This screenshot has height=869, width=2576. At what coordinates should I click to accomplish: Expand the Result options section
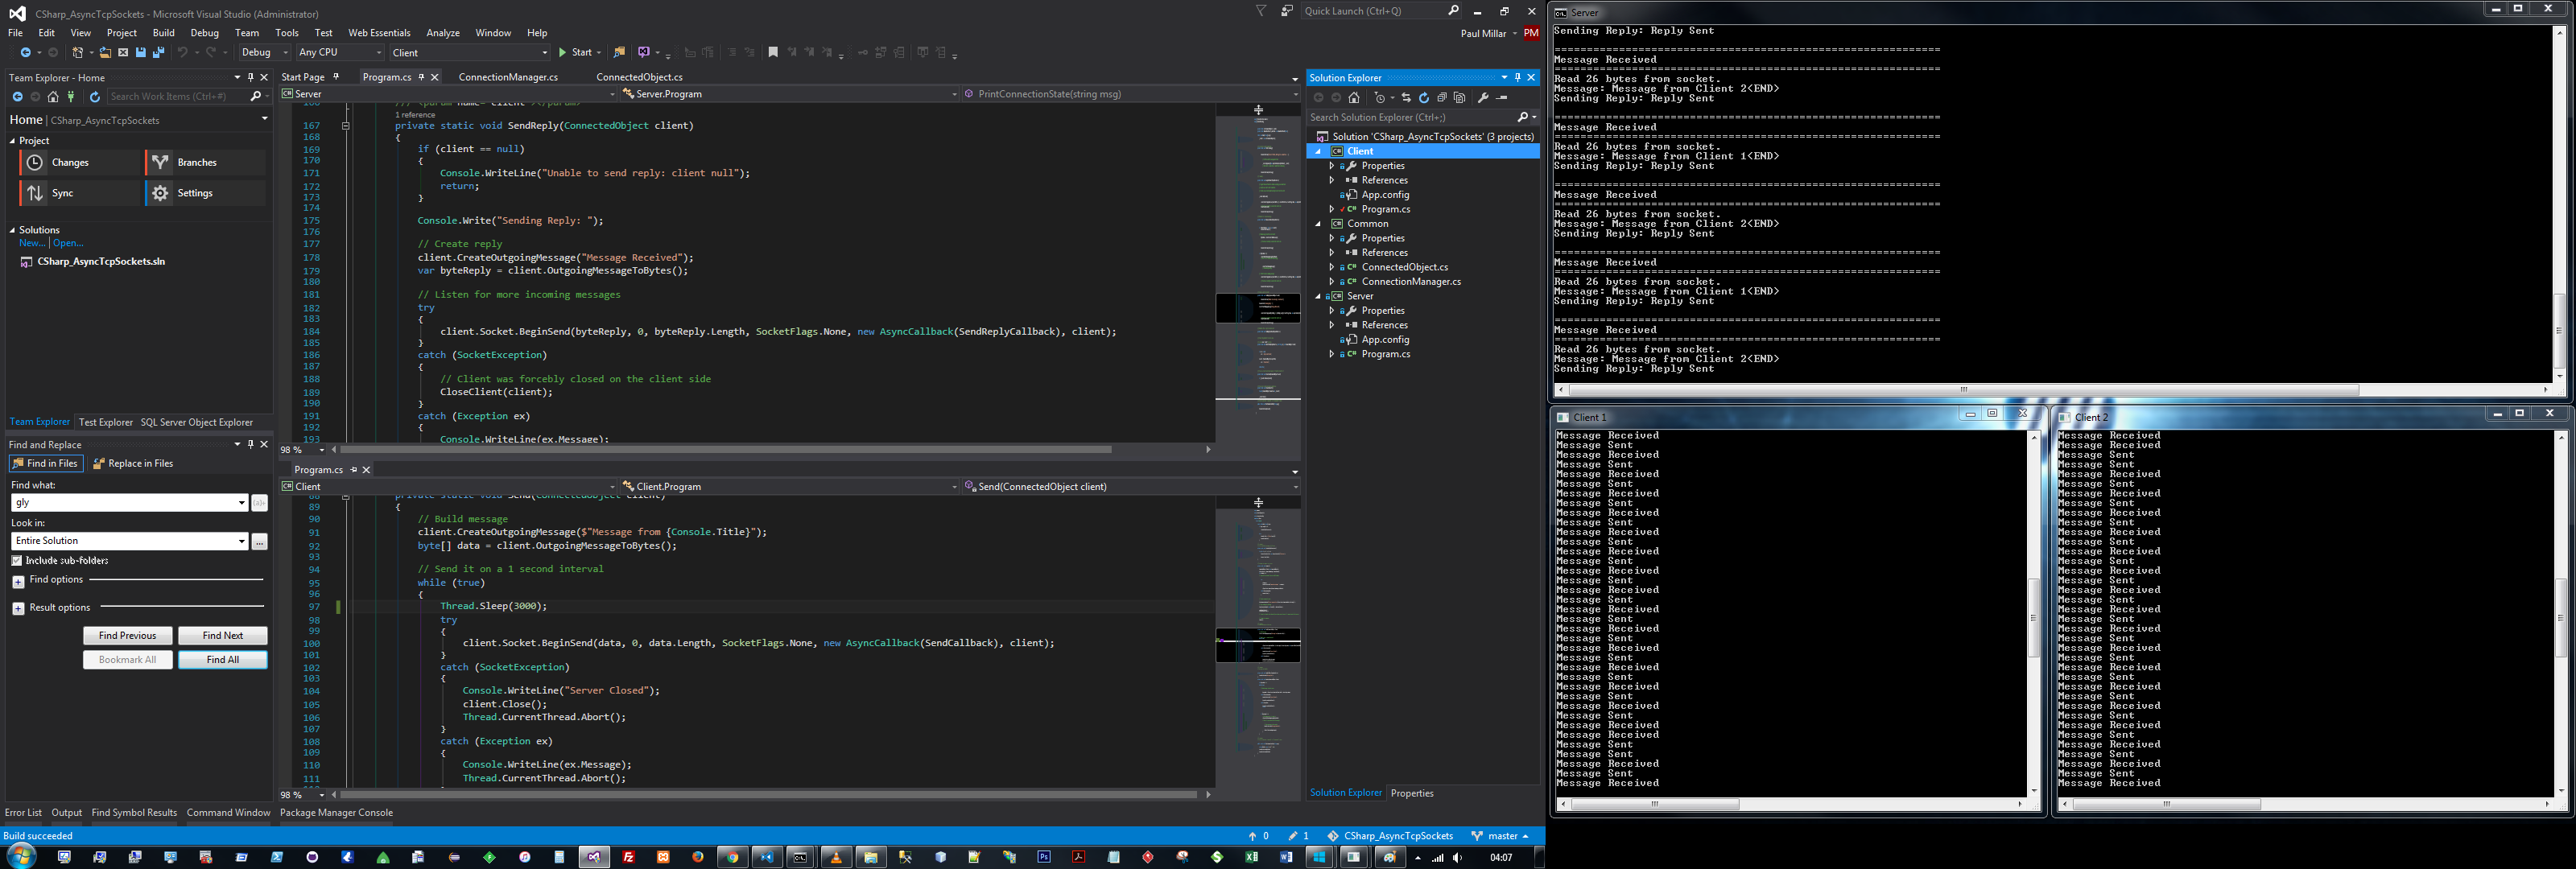point(18,608)
